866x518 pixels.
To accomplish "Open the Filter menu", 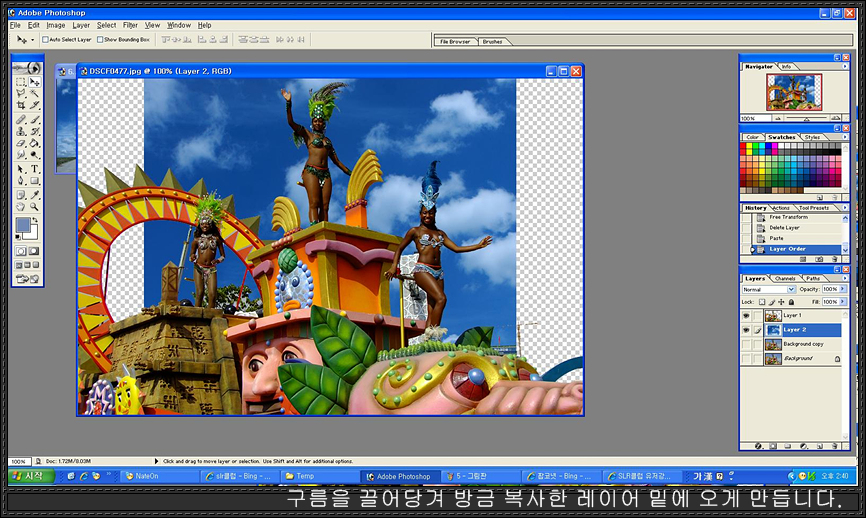I will pyautogui.click(x=130, y=25).
